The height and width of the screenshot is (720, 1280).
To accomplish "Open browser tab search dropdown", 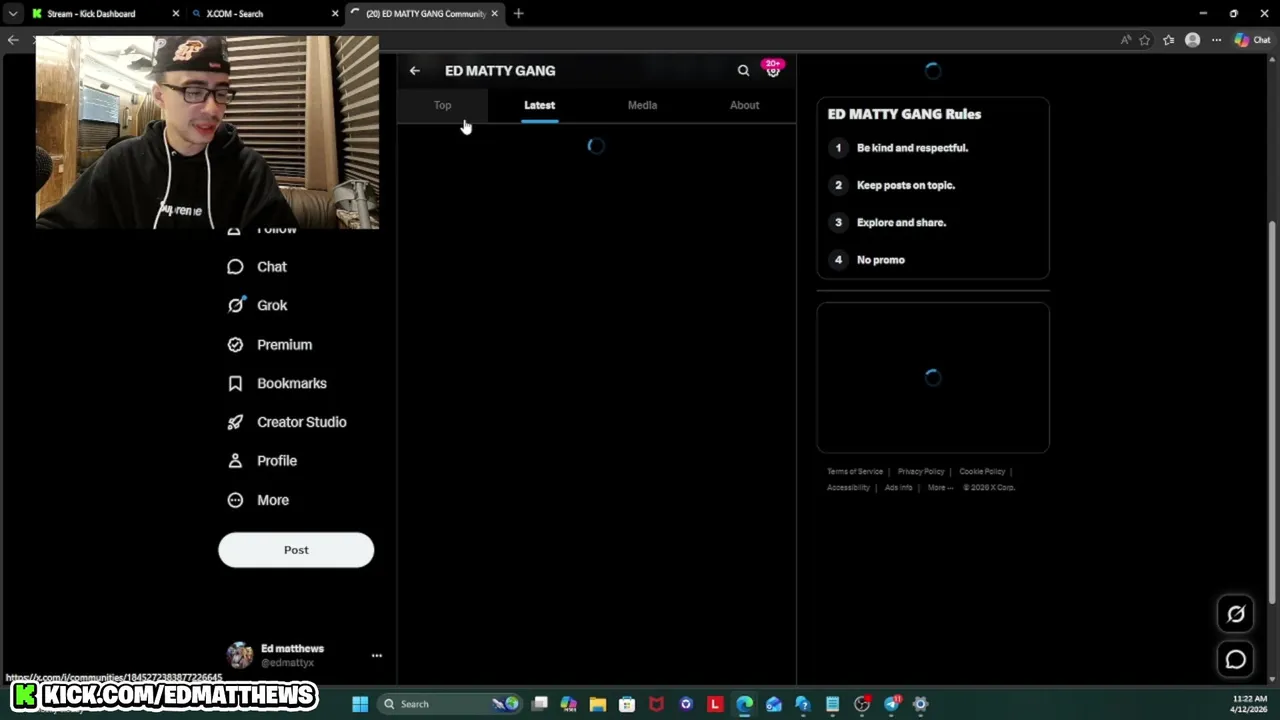I will [12, 14].
